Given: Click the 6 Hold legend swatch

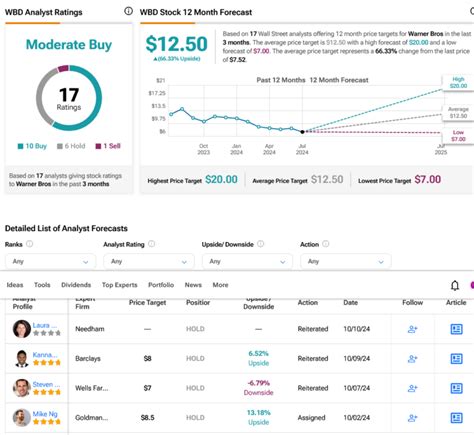Looking at the screenshot, I should pos(60,146).
